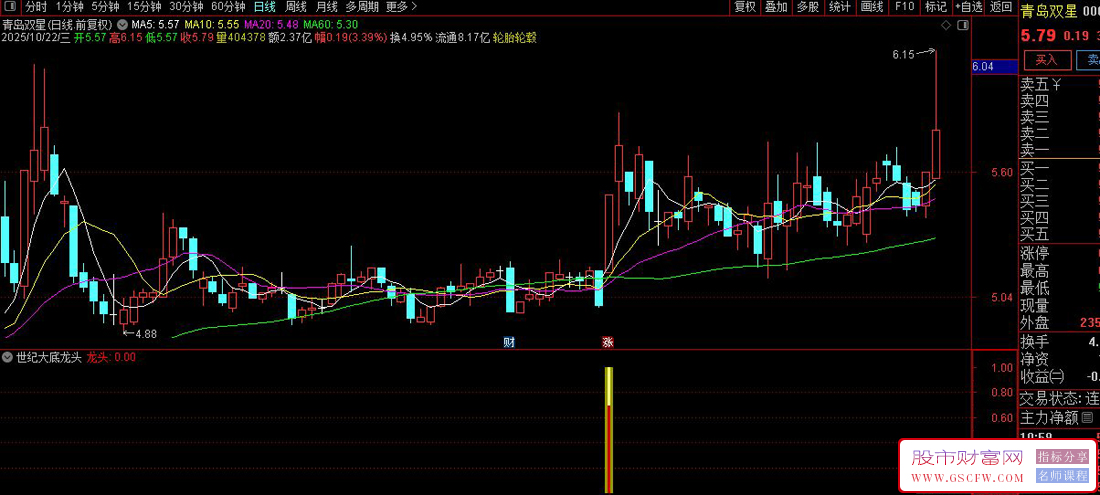Viewport: 1100px width, 495px height.
Task: Click the tall indicator signal bar
Action: pos(609,429)
